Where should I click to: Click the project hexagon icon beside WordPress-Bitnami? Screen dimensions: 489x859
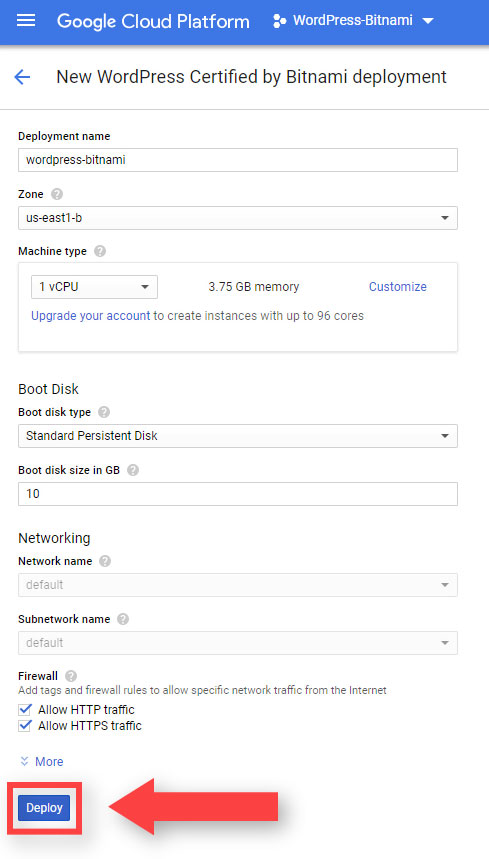point(279,21)
